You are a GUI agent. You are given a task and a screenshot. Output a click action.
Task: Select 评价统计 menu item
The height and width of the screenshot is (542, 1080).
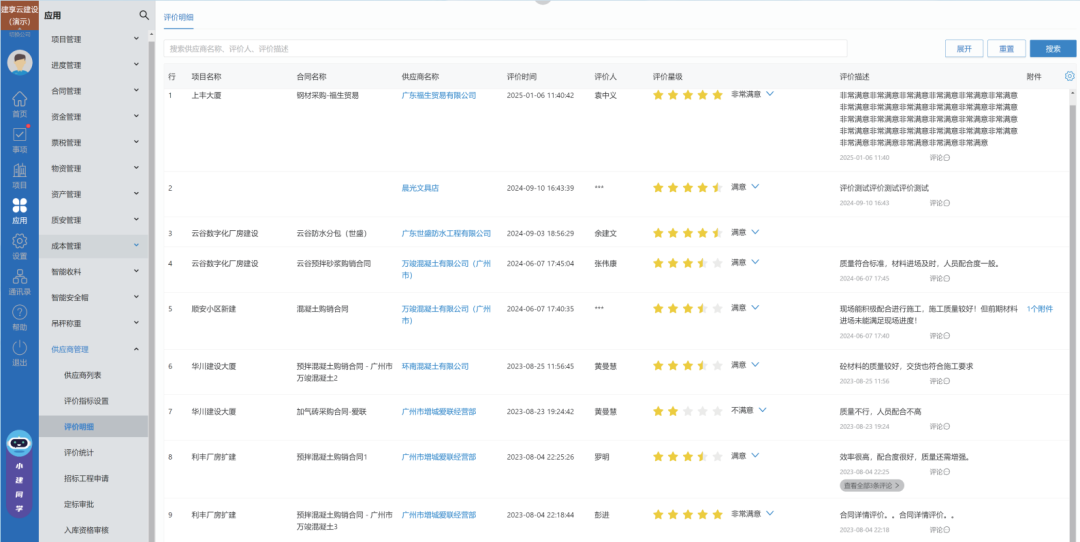coord(79,453)
